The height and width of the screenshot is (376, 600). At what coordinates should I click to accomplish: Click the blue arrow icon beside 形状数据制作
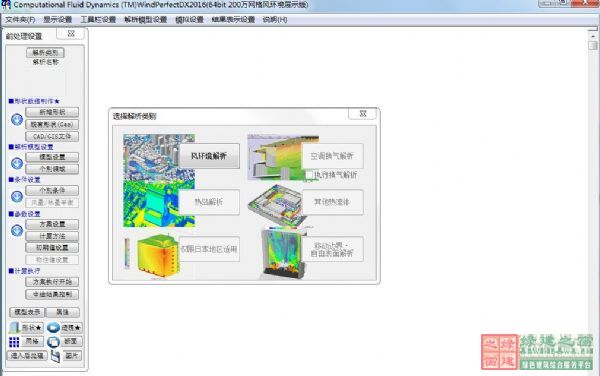coord(17,120)
